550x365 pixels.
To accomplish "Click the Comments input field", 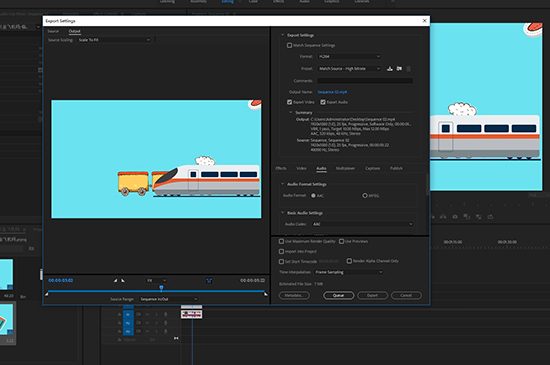I will pos(365,81).
